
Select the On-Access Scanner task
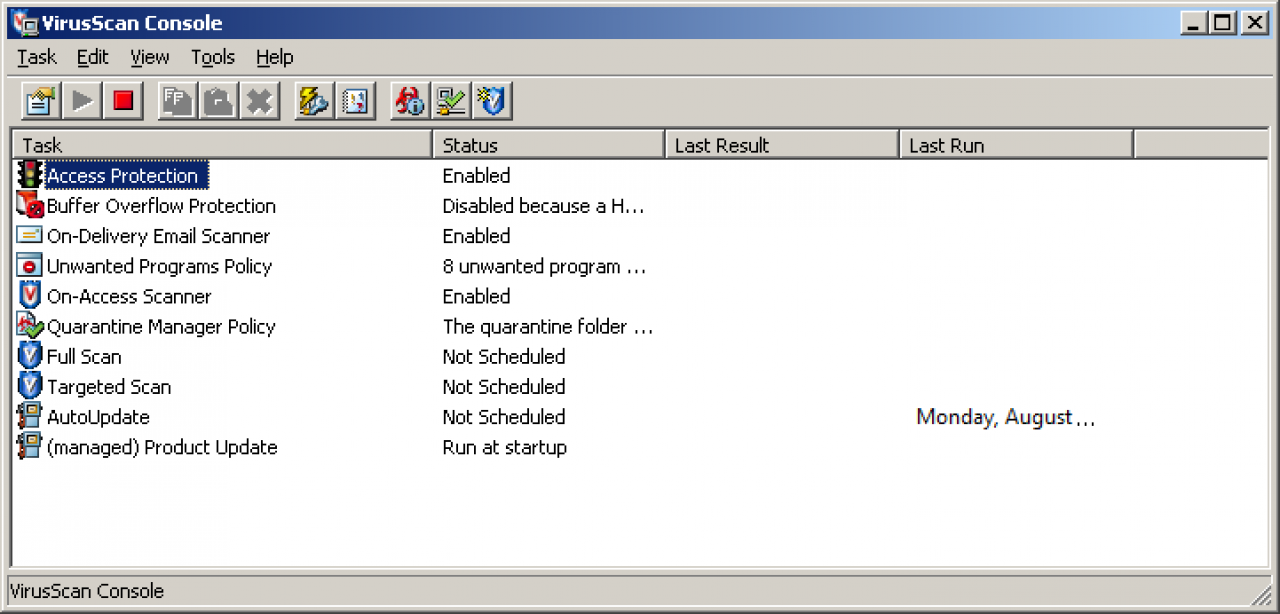coord(129,296)
